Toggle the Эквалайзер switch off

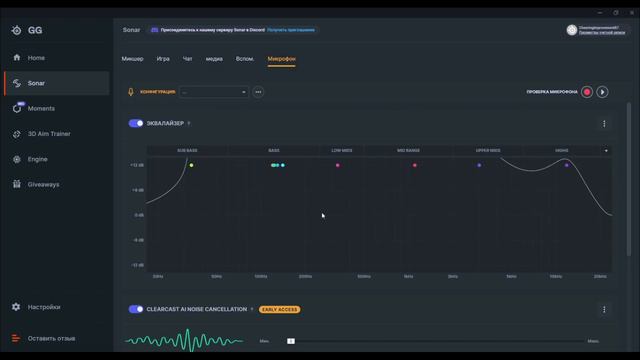point(136,123)
